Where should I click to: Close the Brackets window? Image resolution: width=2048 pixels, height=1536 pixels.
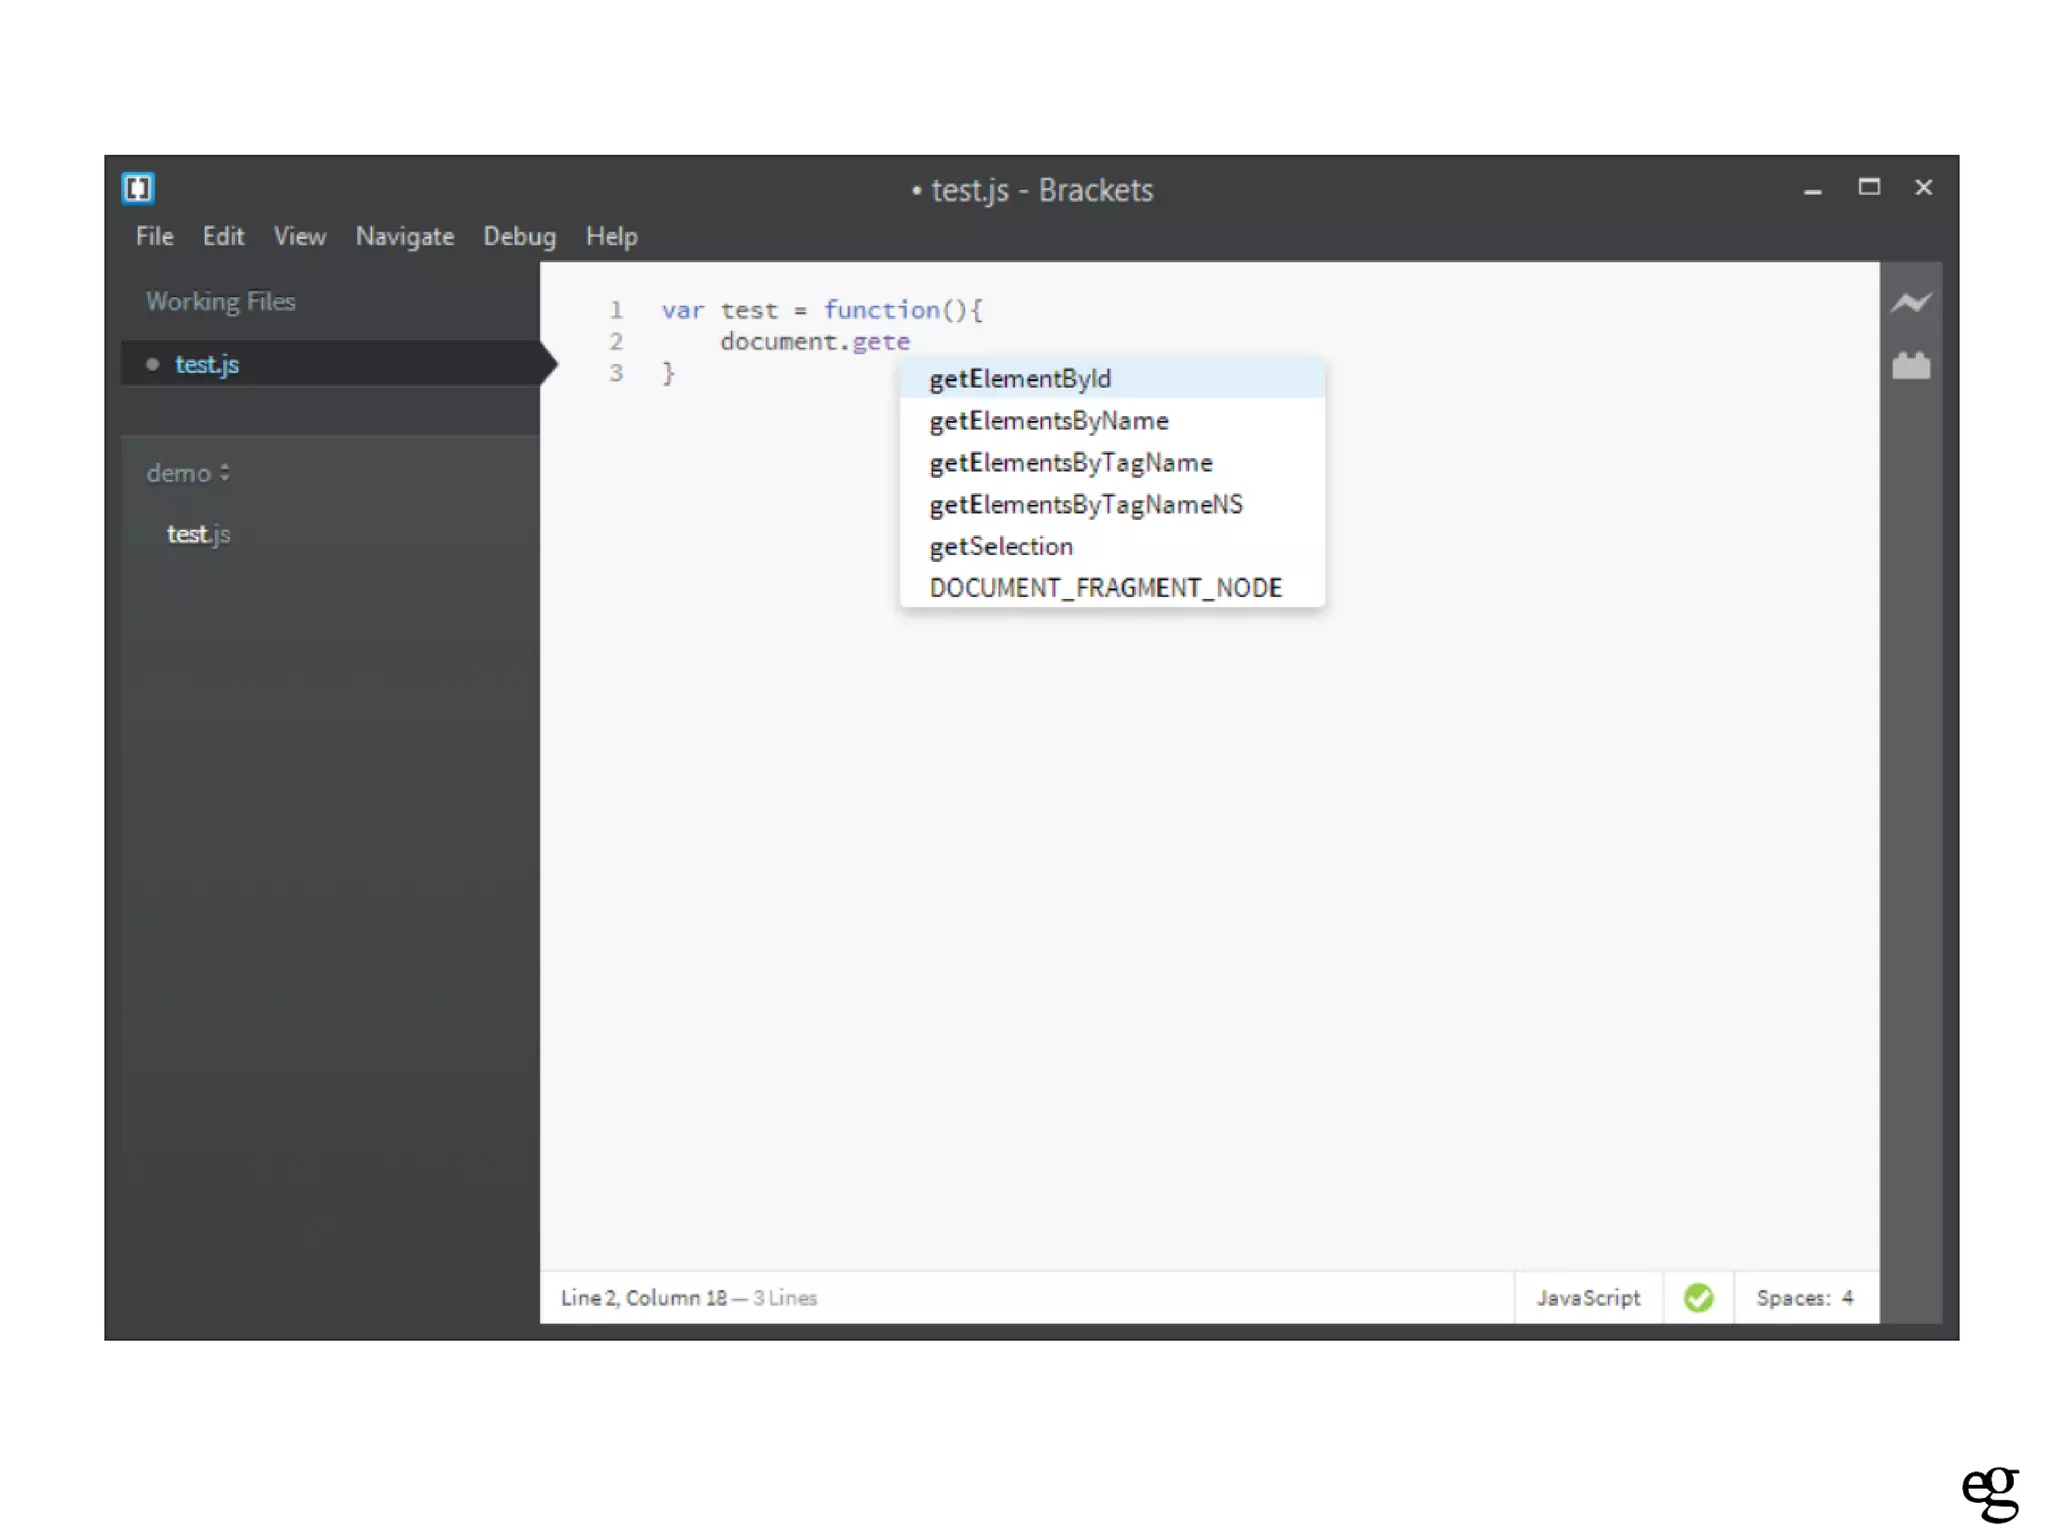[1923, 187]
